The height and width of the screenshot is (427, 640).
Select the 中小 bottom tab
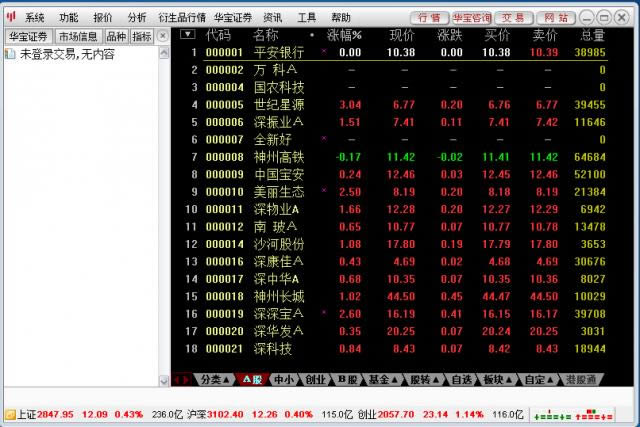(x=284, y=380)
